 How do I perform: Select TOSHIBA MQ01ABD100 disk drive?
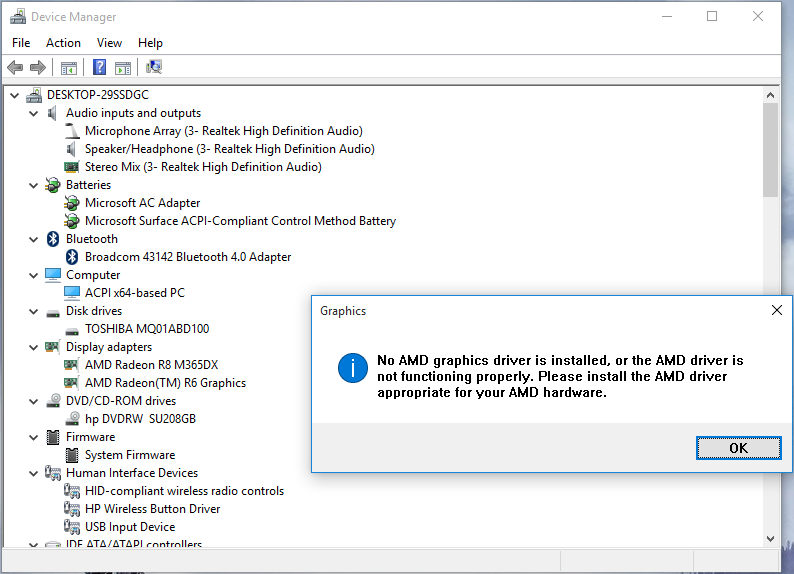(147, 329)
